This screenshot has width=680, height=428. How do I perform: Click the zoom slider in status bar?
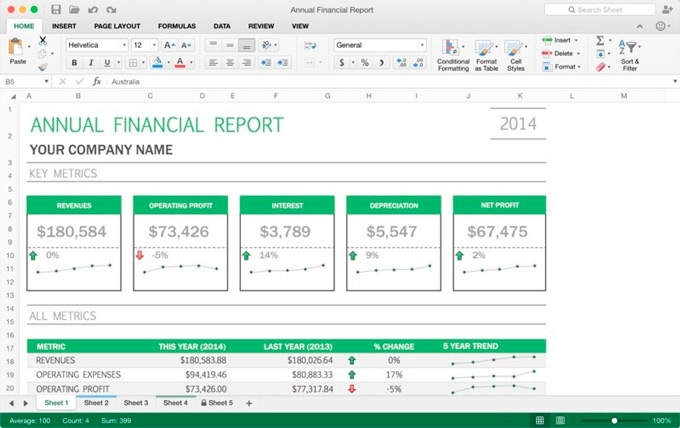(614, 420)
